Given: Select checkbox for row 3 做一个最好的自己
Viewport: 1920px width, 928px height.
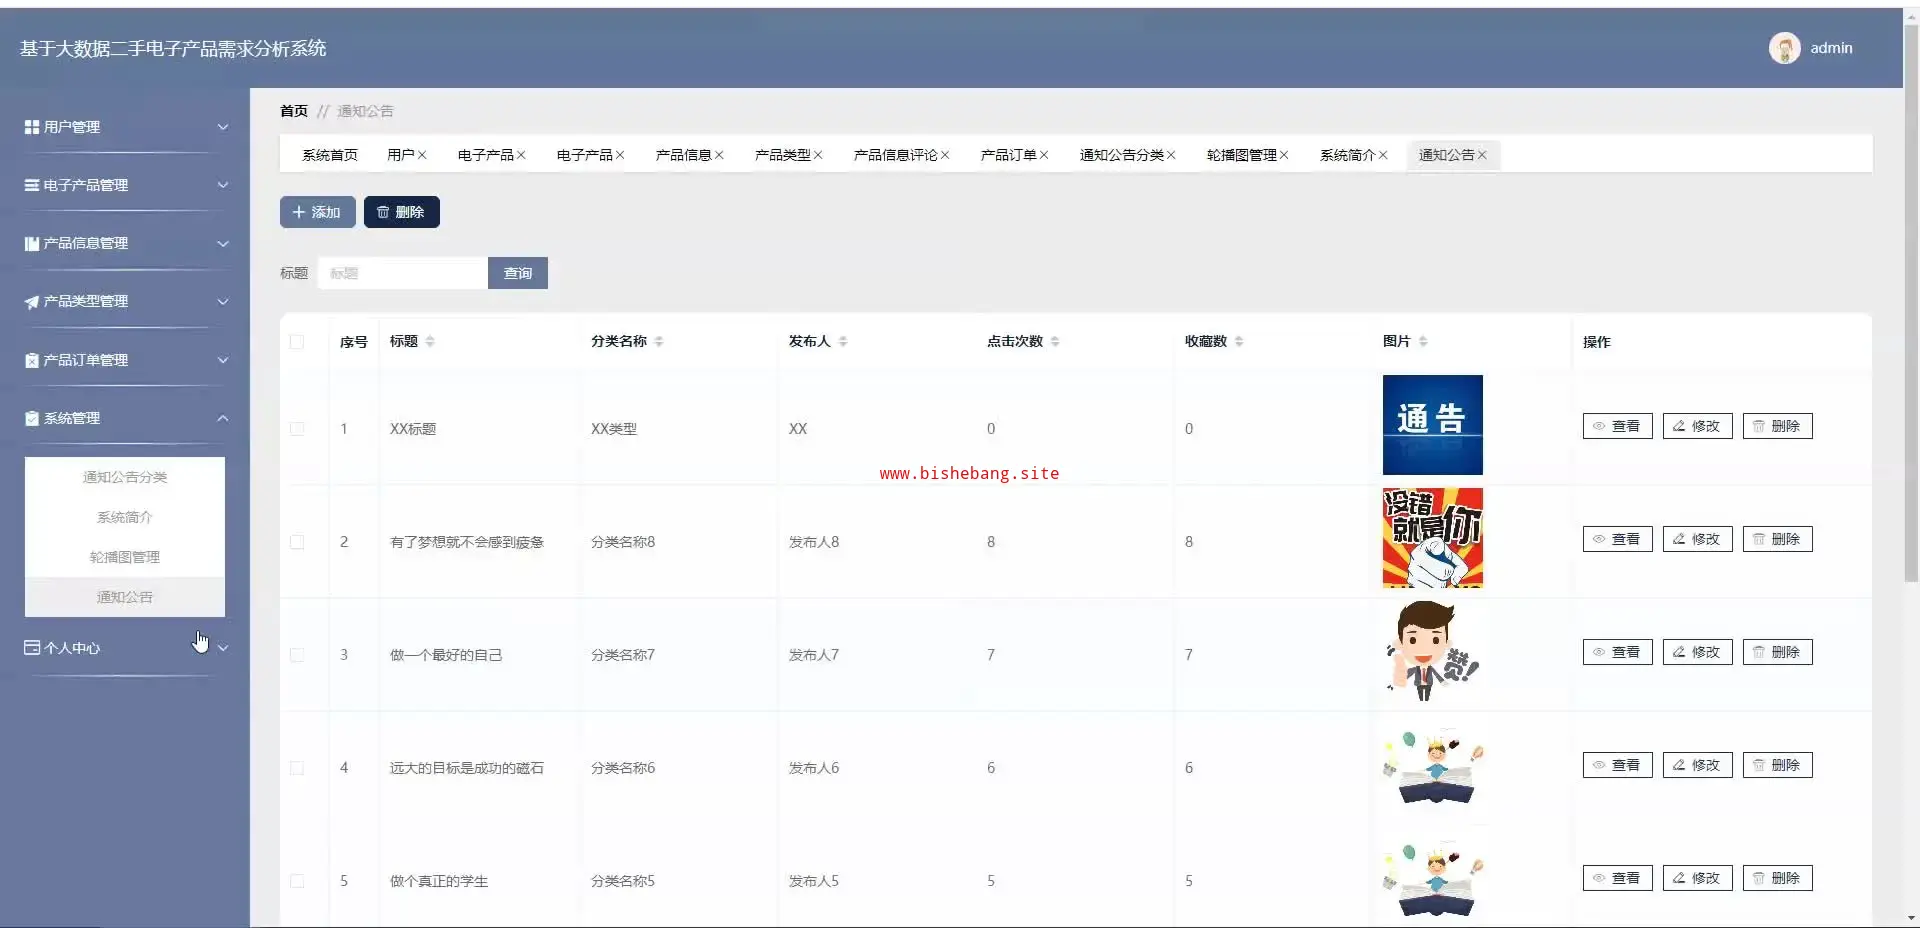Looking at the screenshot, I should (x=297, y=655).
